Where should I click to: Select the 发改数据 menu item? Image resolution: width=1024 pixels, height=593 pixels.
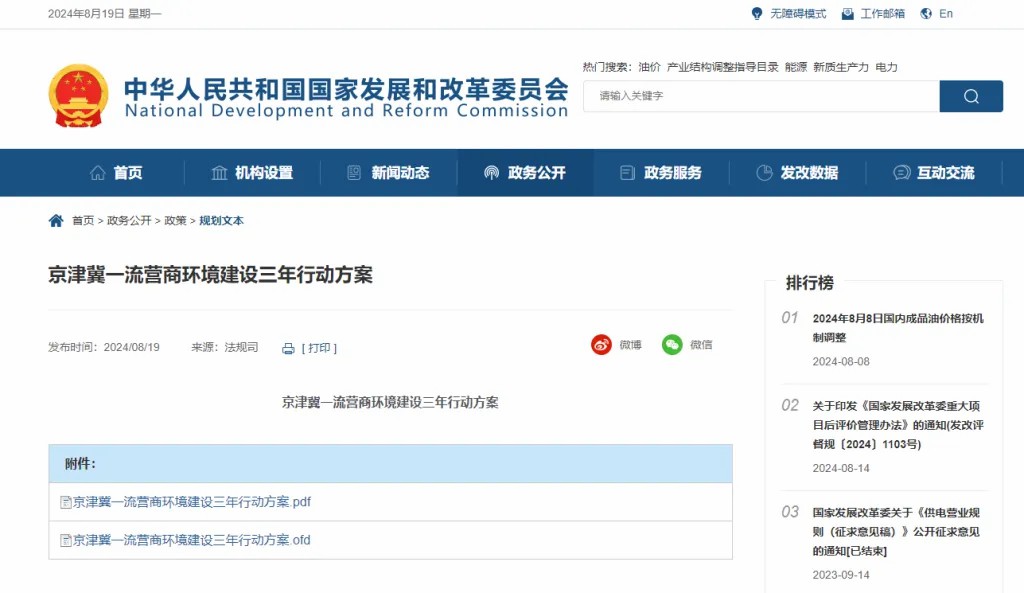tap(797, 173)
